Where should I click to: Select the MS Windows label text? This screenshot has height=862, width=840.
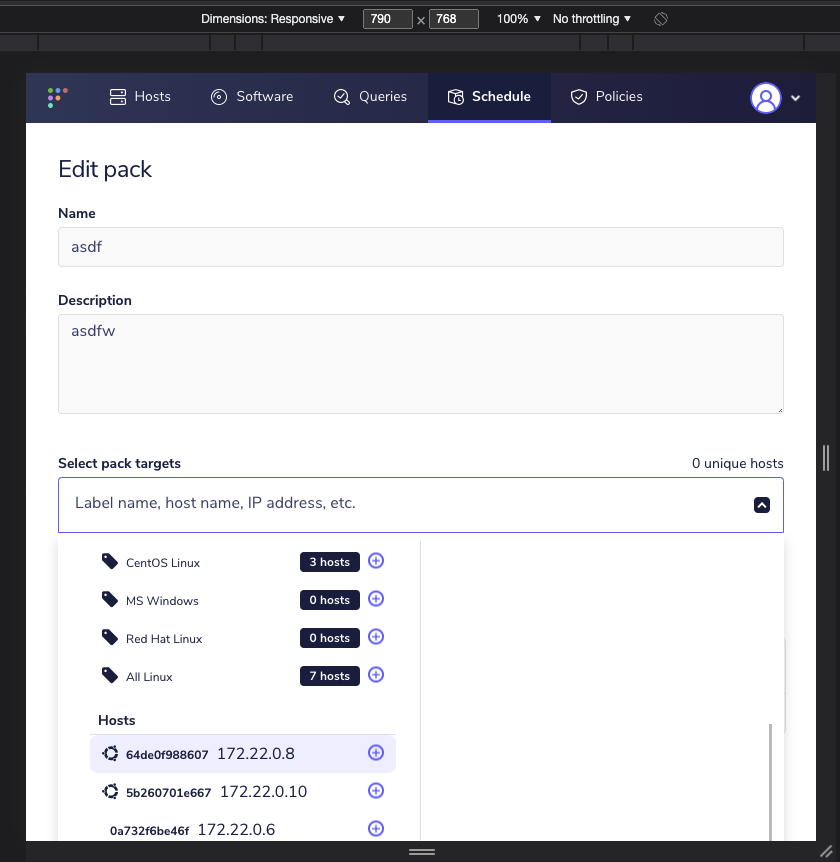pos(162,601)
